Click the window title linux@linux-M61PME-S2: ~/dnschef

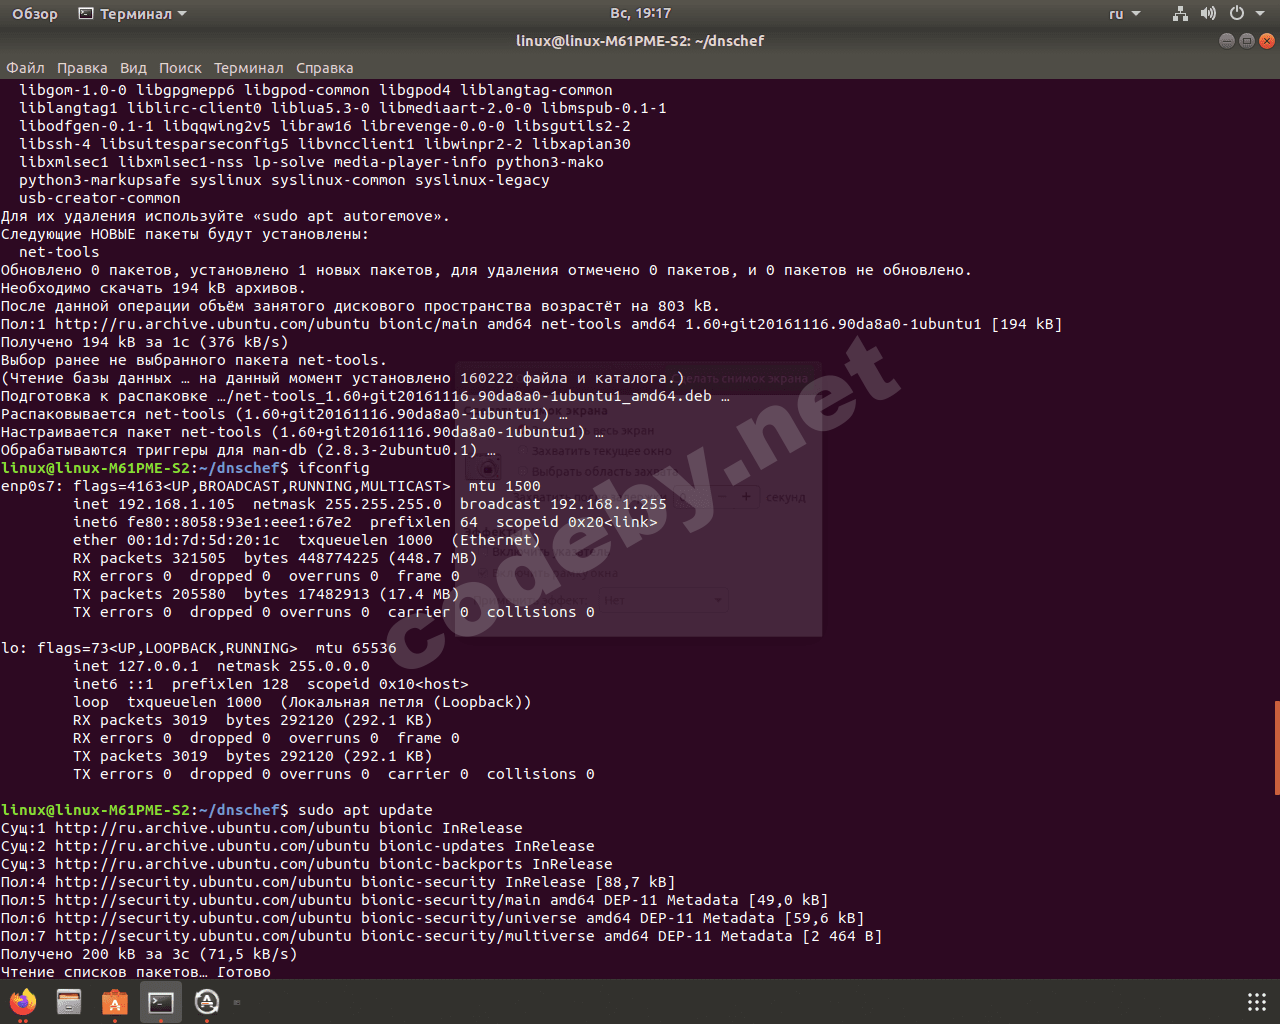pyautogui.click(x=640, y=41)
